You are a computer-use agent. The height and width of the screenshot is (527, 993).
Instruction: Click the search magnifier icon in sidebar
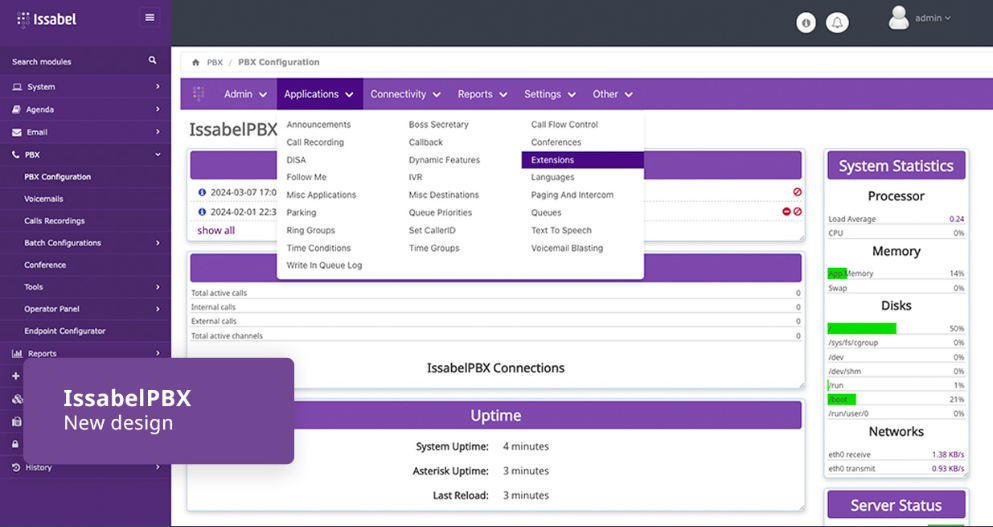click(x=153, y=61)
